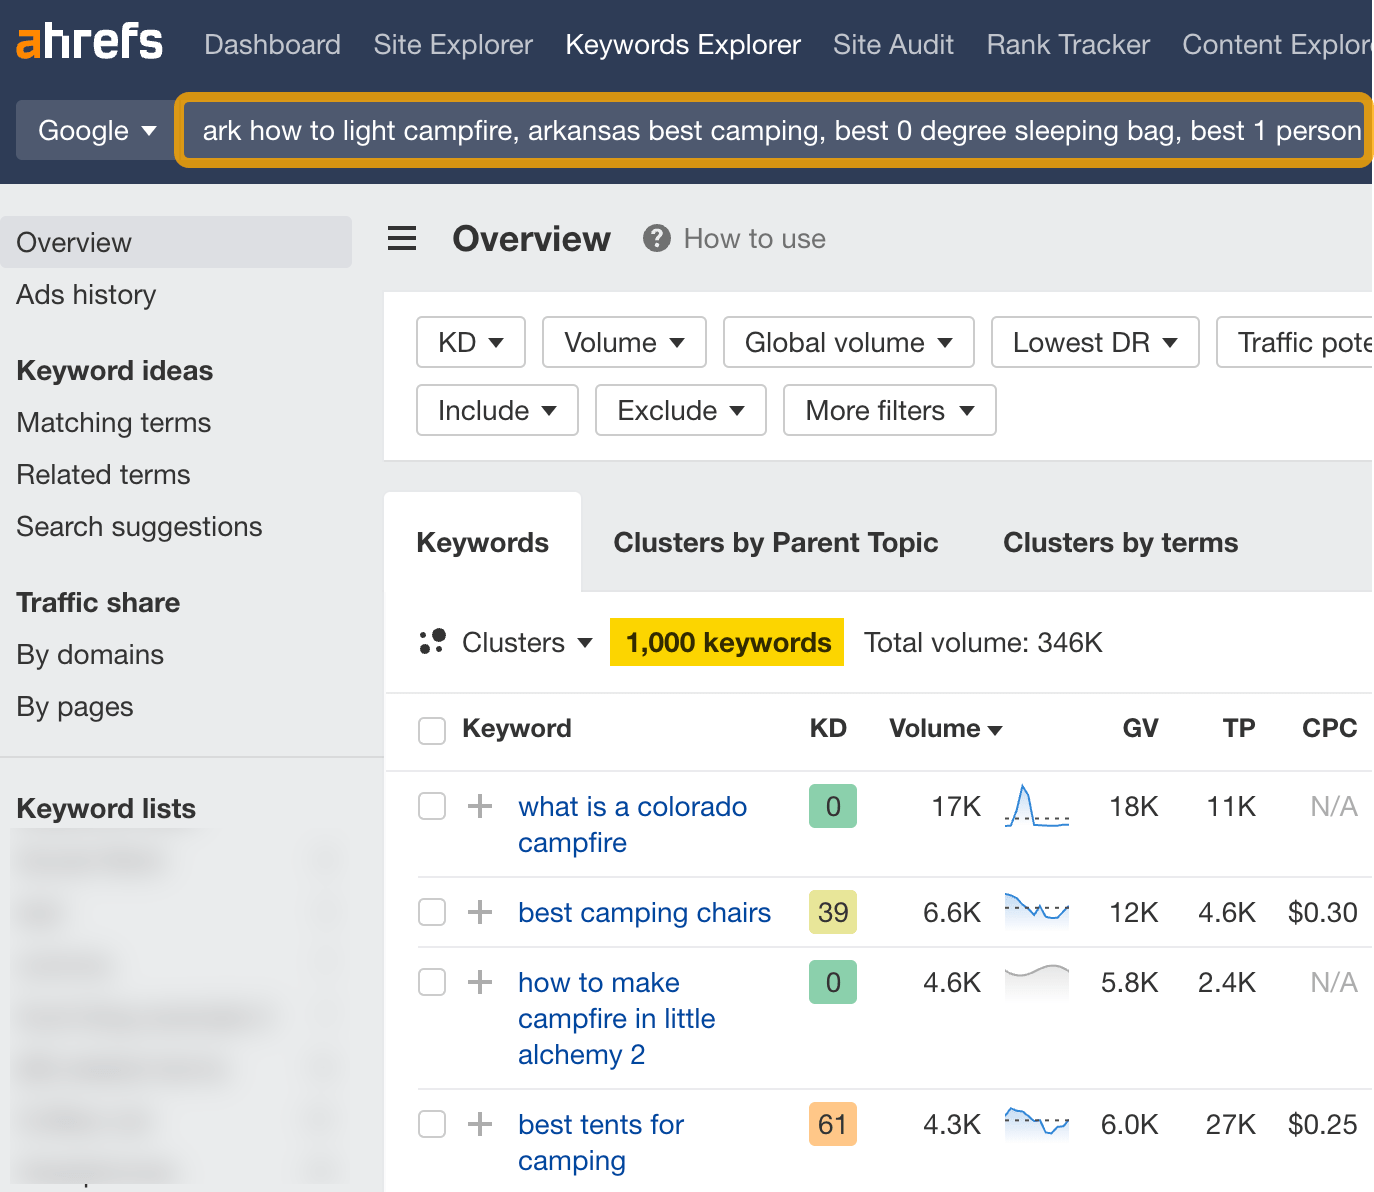
Task: Check the checkbox for "best tents for camping"
Action: pos(431,1124)
